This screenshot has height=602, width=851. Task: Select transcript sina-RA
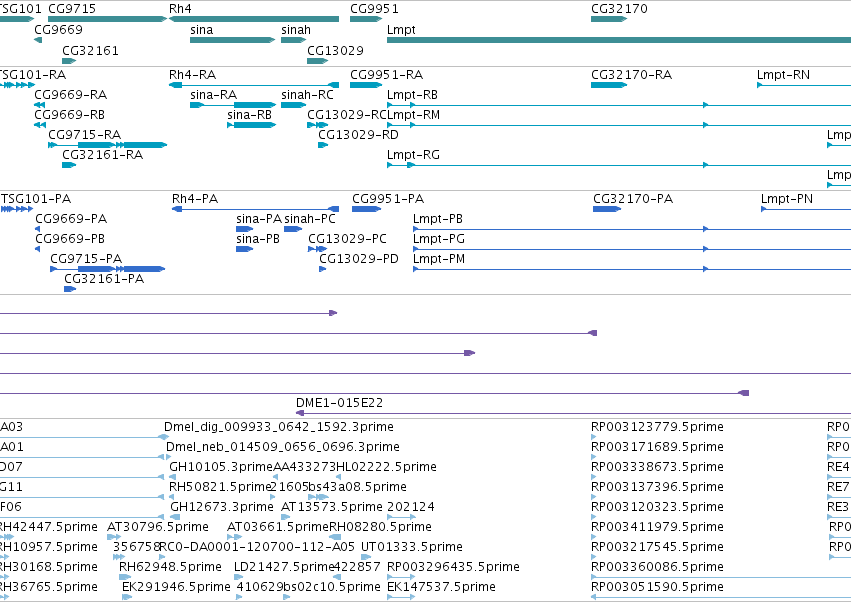233,105
